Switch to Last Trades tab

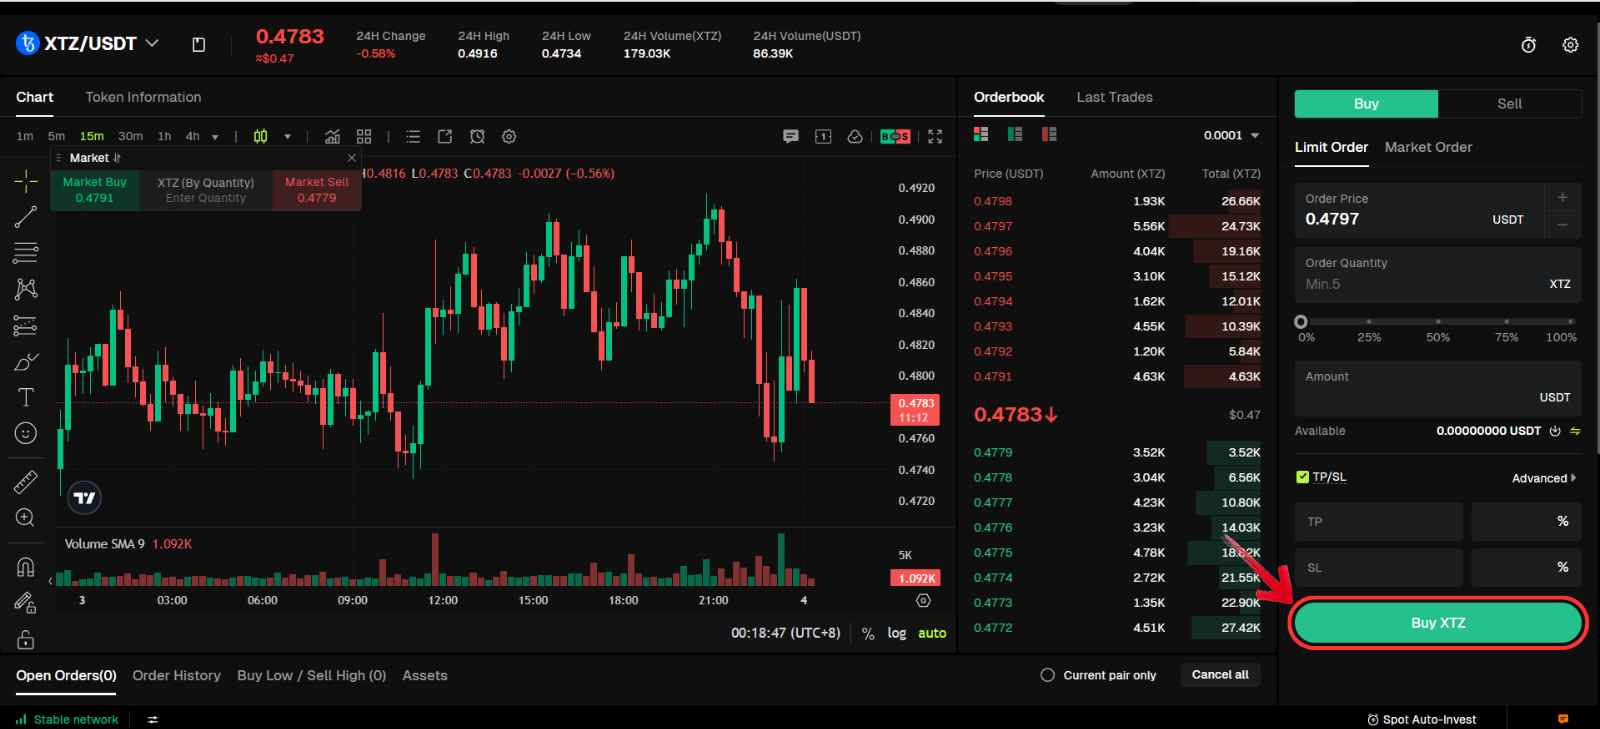coord(1114,97)
